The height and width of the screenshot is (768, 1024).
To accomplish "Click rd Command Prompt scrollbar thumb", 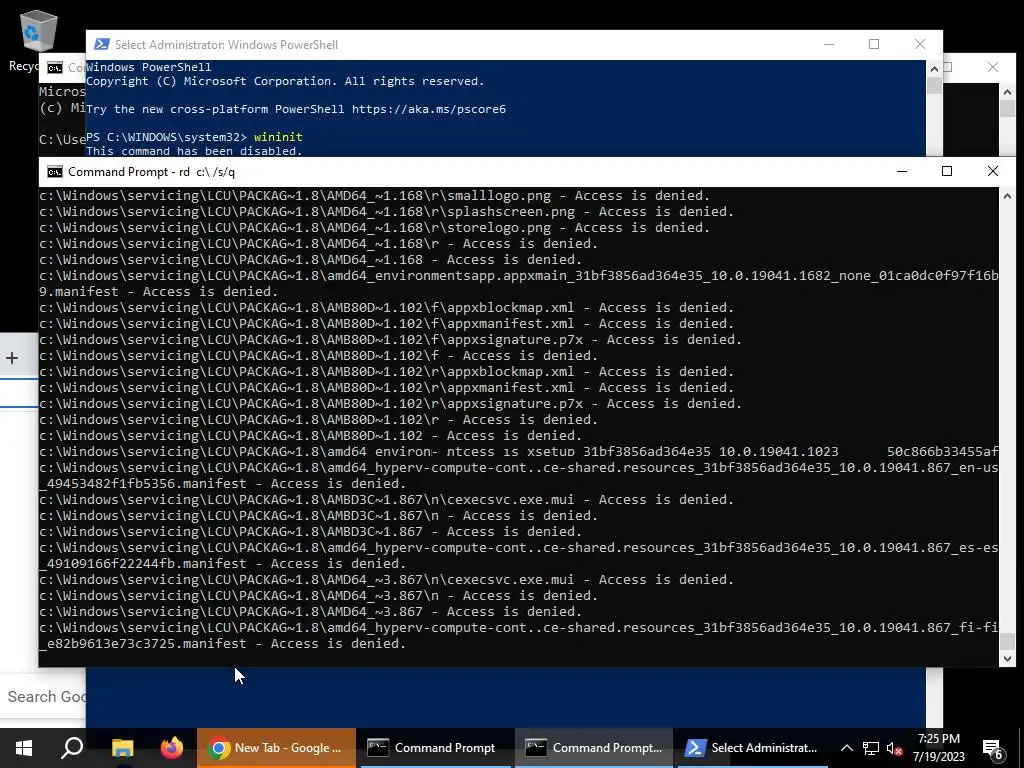I will 1008,641.
